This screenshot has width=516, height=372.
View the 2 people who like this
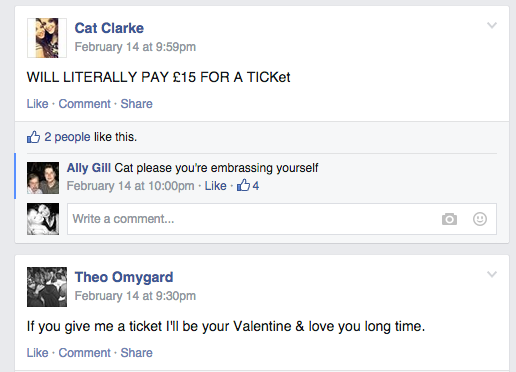coord(67,137)
